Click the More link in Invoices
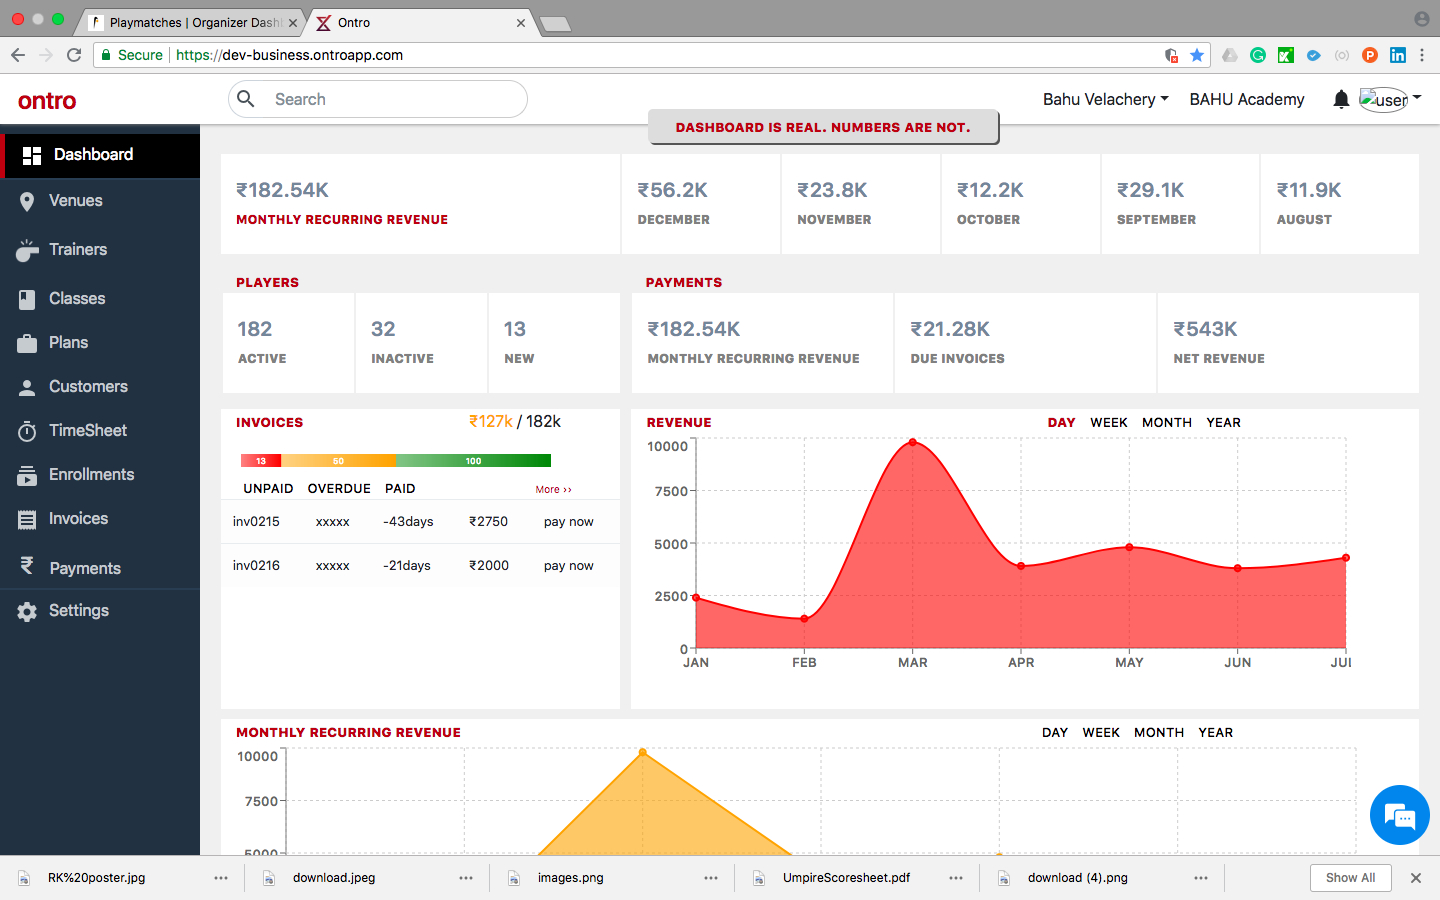The image size is (1440, 900). [x=553, y=490]
